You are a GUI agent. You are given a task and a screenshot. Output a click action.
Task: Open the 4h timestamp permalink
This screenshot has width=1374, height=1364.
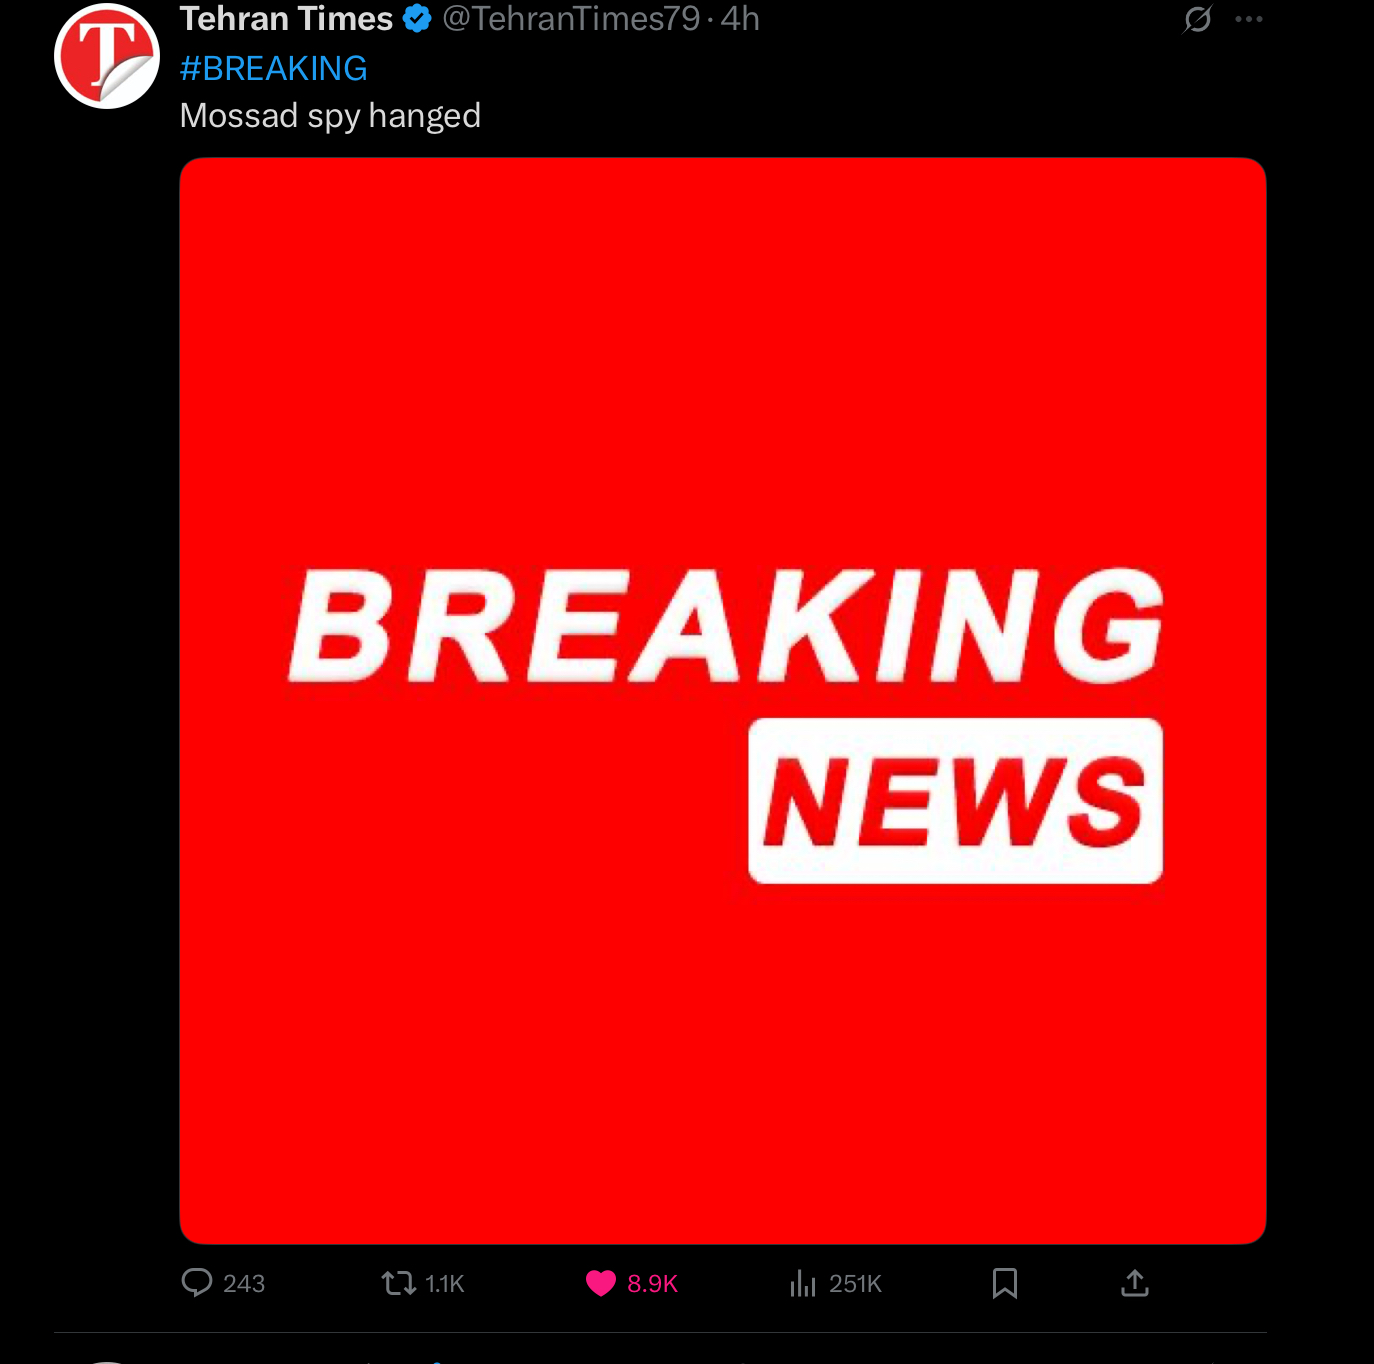tap(740, 18)
